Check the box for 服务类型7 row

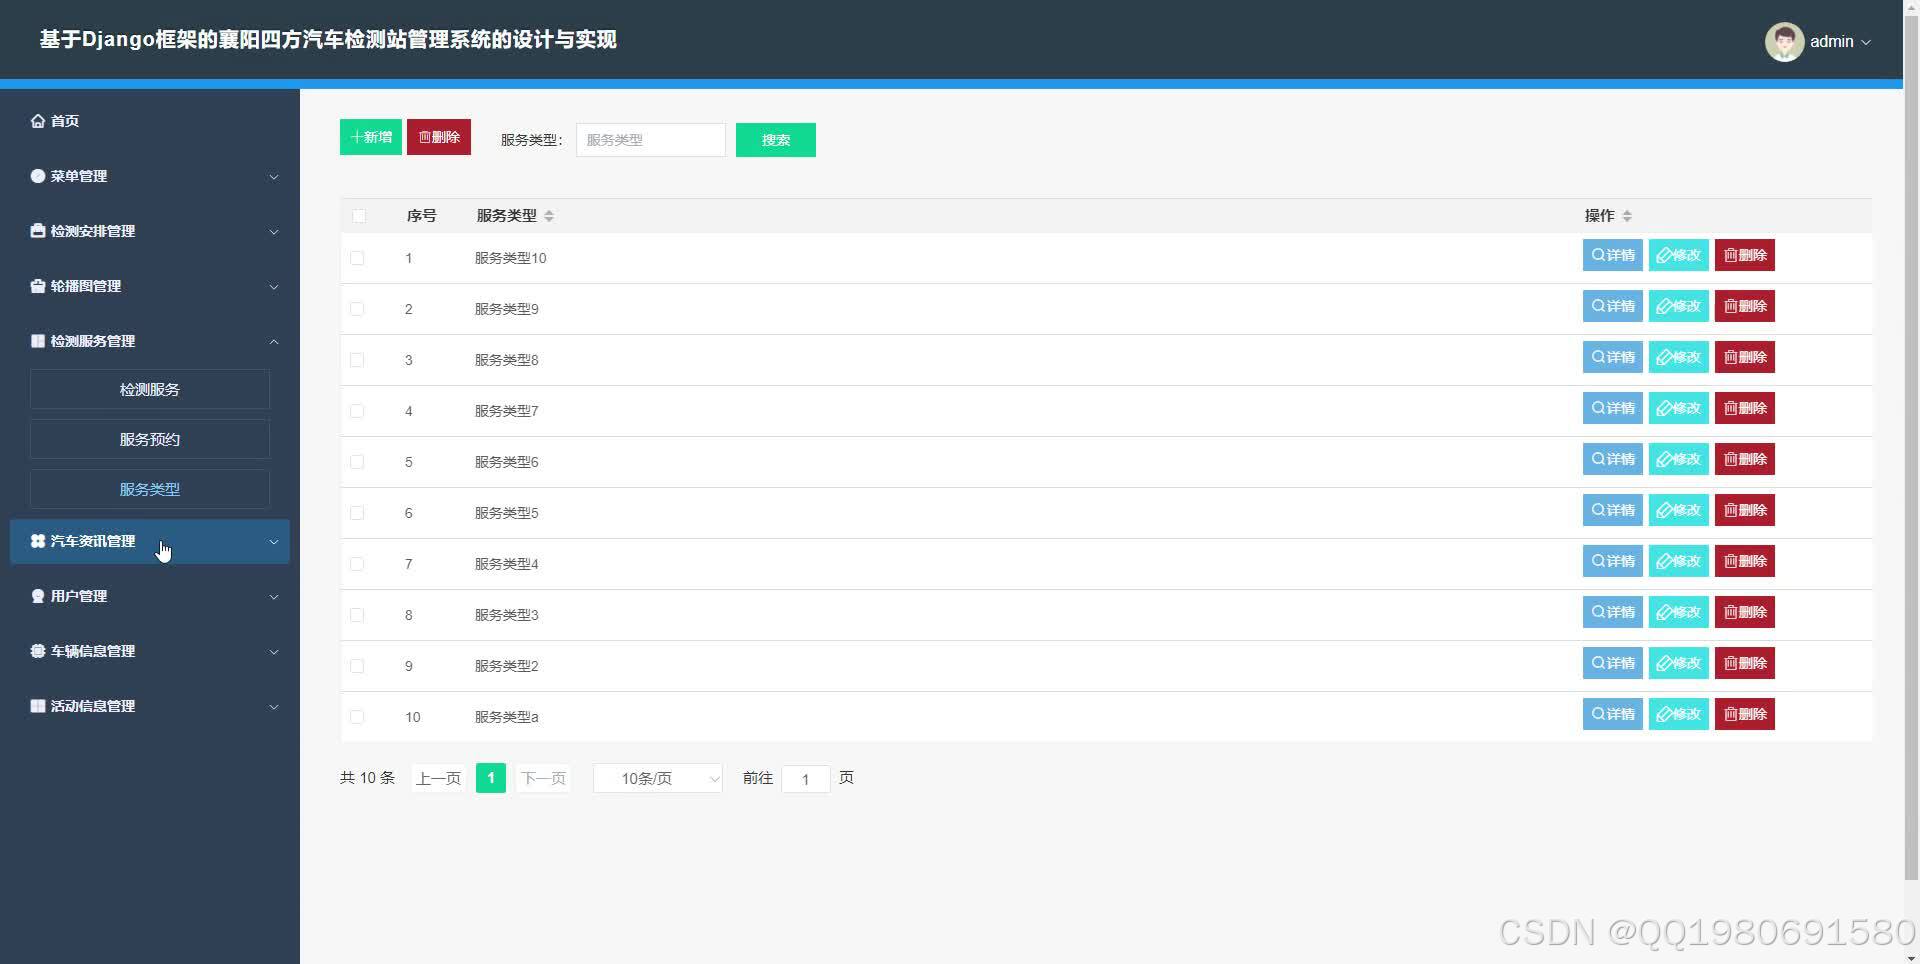[357, 411]
